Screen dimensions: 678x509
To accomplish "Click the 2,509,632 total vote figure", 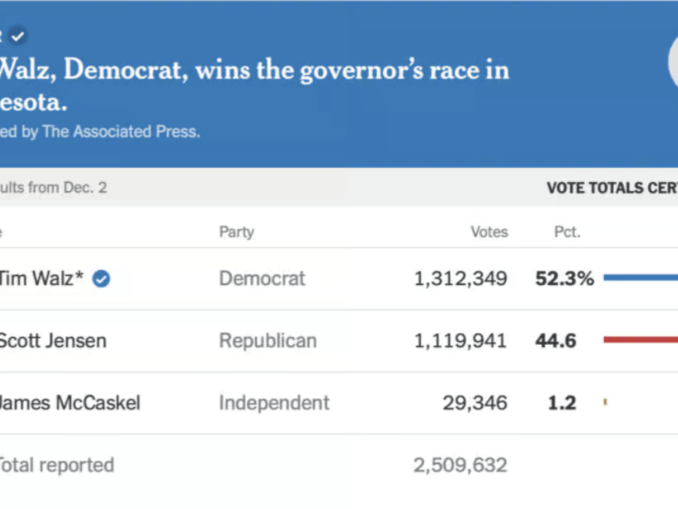I will [x=460, y=465].
